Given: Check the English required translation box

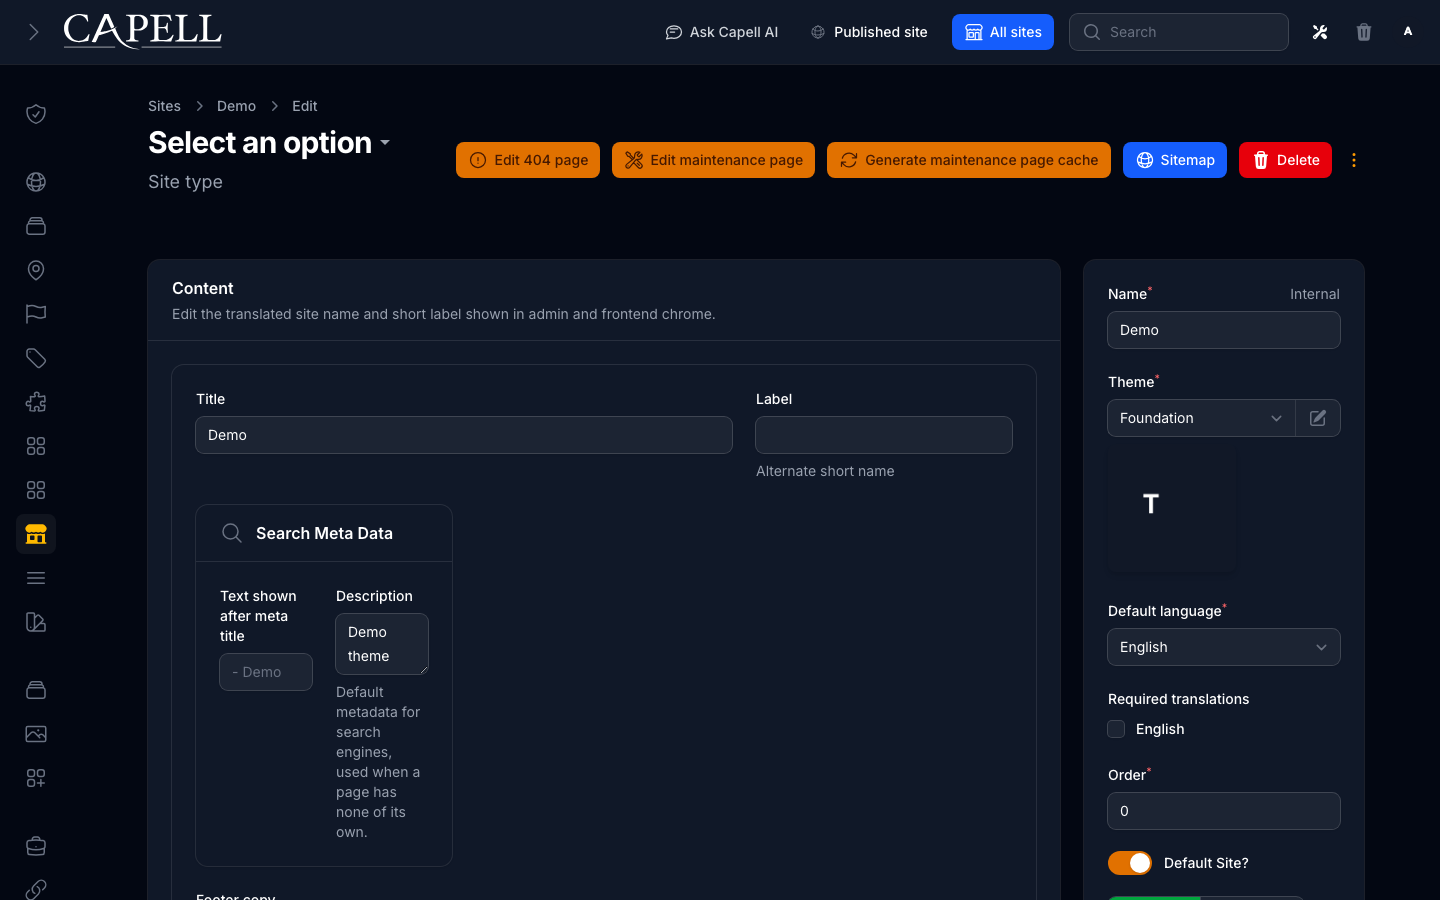Looking at the screenshot, I should (1116, 729).
